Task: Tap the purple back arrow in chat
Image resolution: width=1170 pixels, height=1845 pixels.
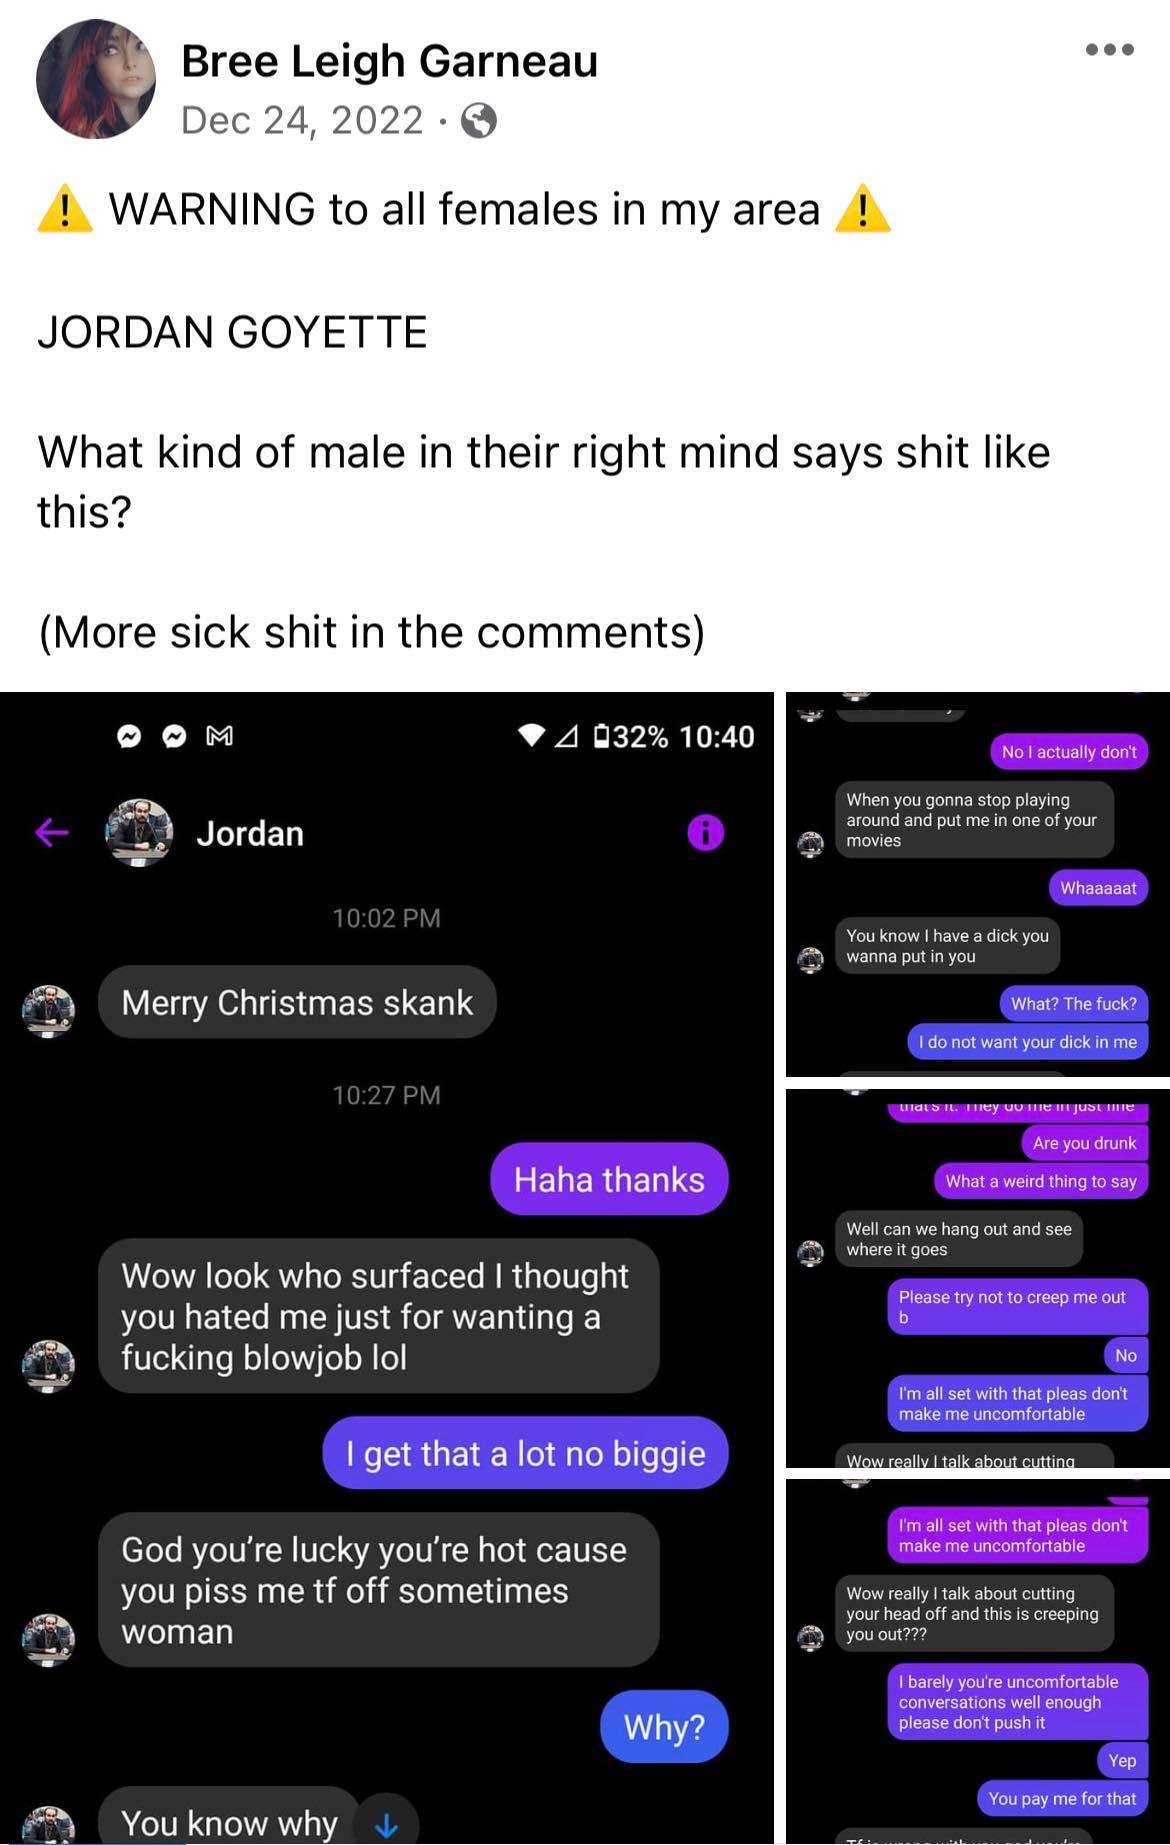Action: point(52,832)
